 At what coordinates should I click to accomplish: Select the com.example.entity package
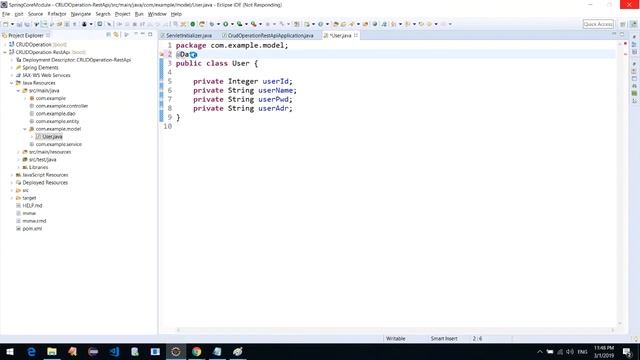pos(57,121)
